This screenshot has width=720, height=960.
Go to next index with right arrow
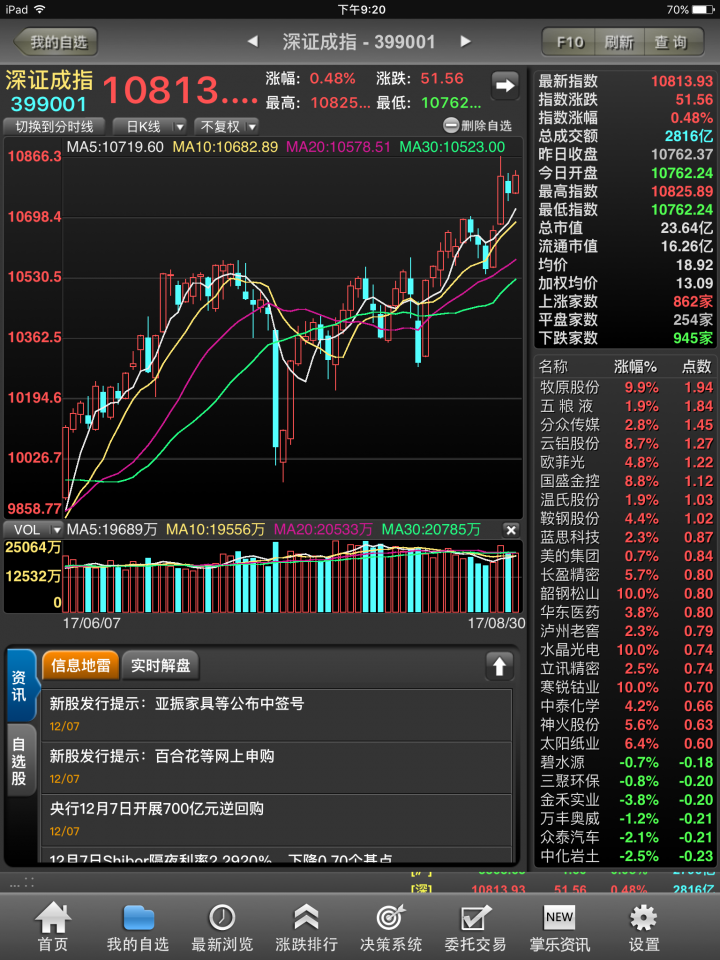click(x=465, y=42)
